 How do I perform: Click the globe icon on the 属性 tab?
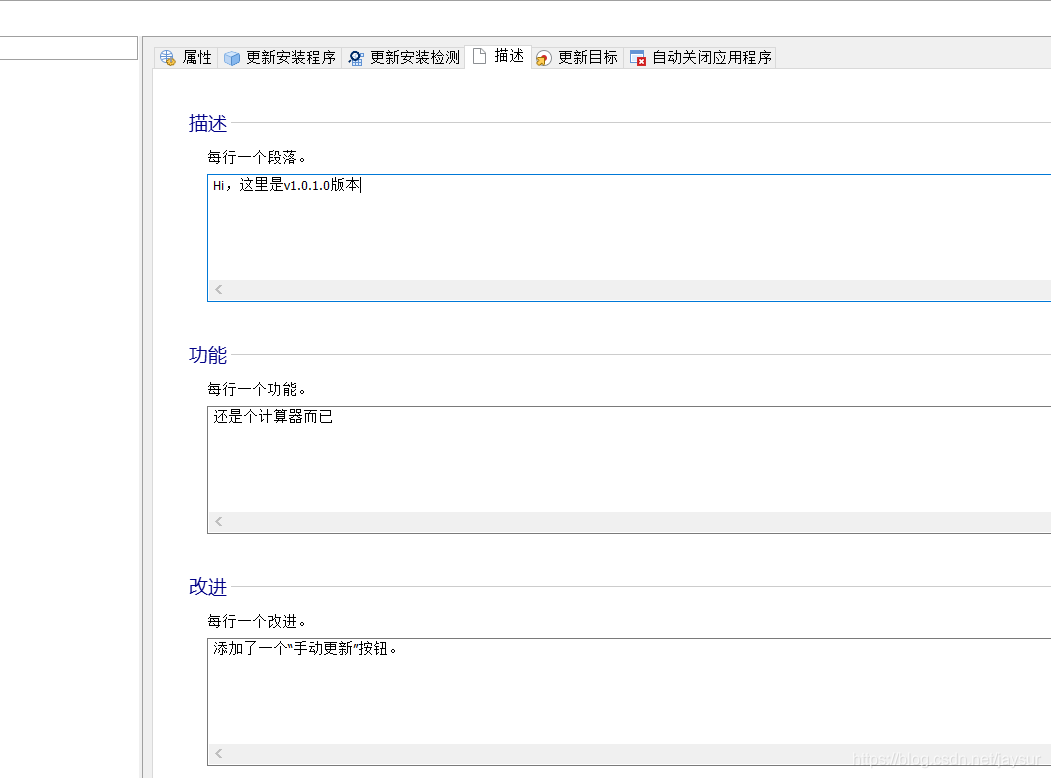168,58
